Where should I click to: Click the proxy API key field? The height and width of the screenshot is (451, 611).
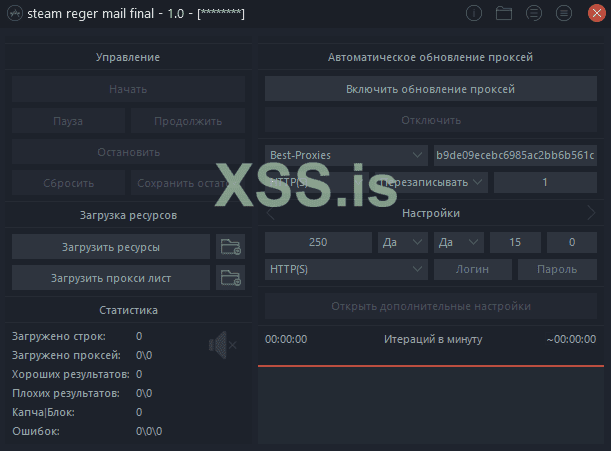coord(515,155)
